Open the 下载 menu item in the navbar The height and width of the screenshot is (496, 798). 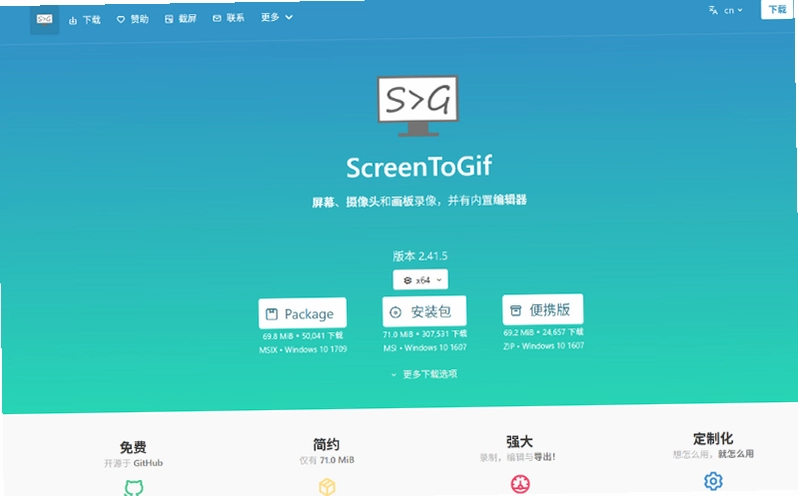85,20
